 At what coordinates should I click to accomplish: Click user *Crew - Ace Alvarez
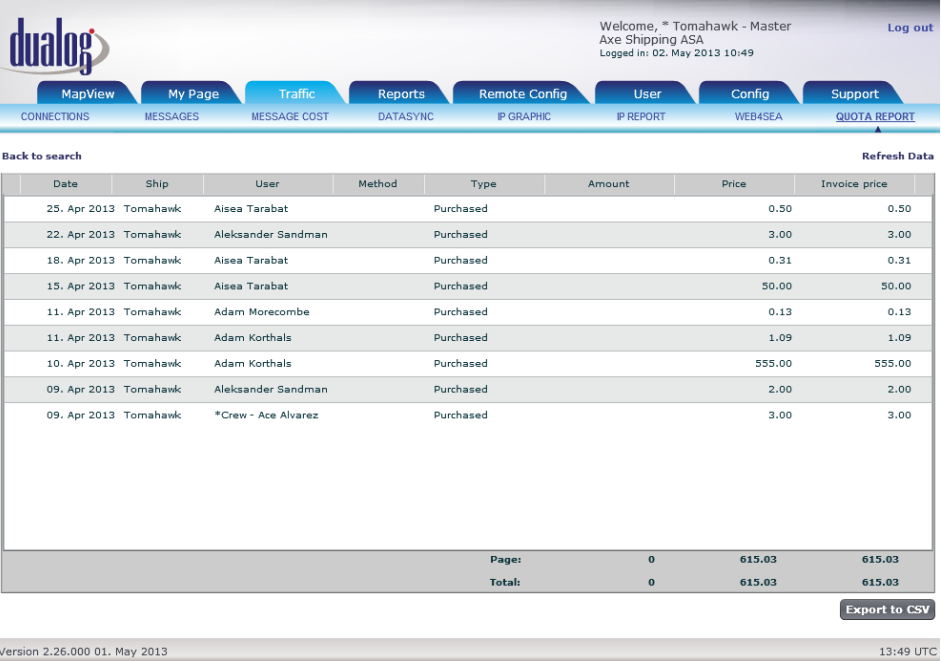tap(266, 415)
